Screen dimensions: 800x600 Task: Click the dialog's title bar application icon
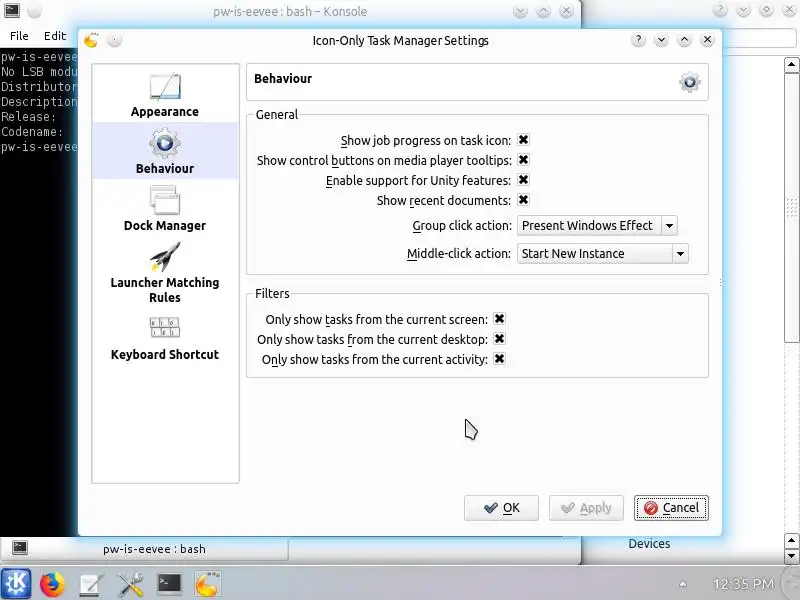tap(91, 40)
